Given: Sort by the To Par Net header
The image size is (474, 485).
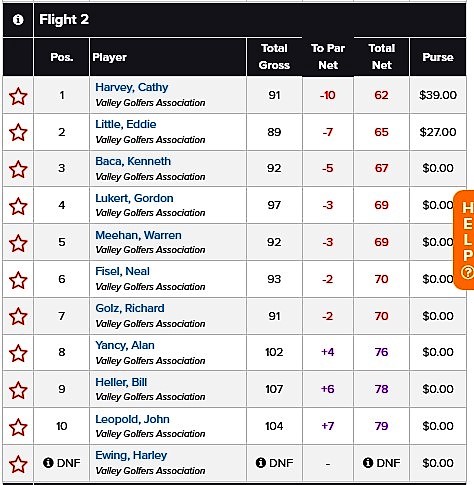Looking at the screenshot, I should 328,57.
